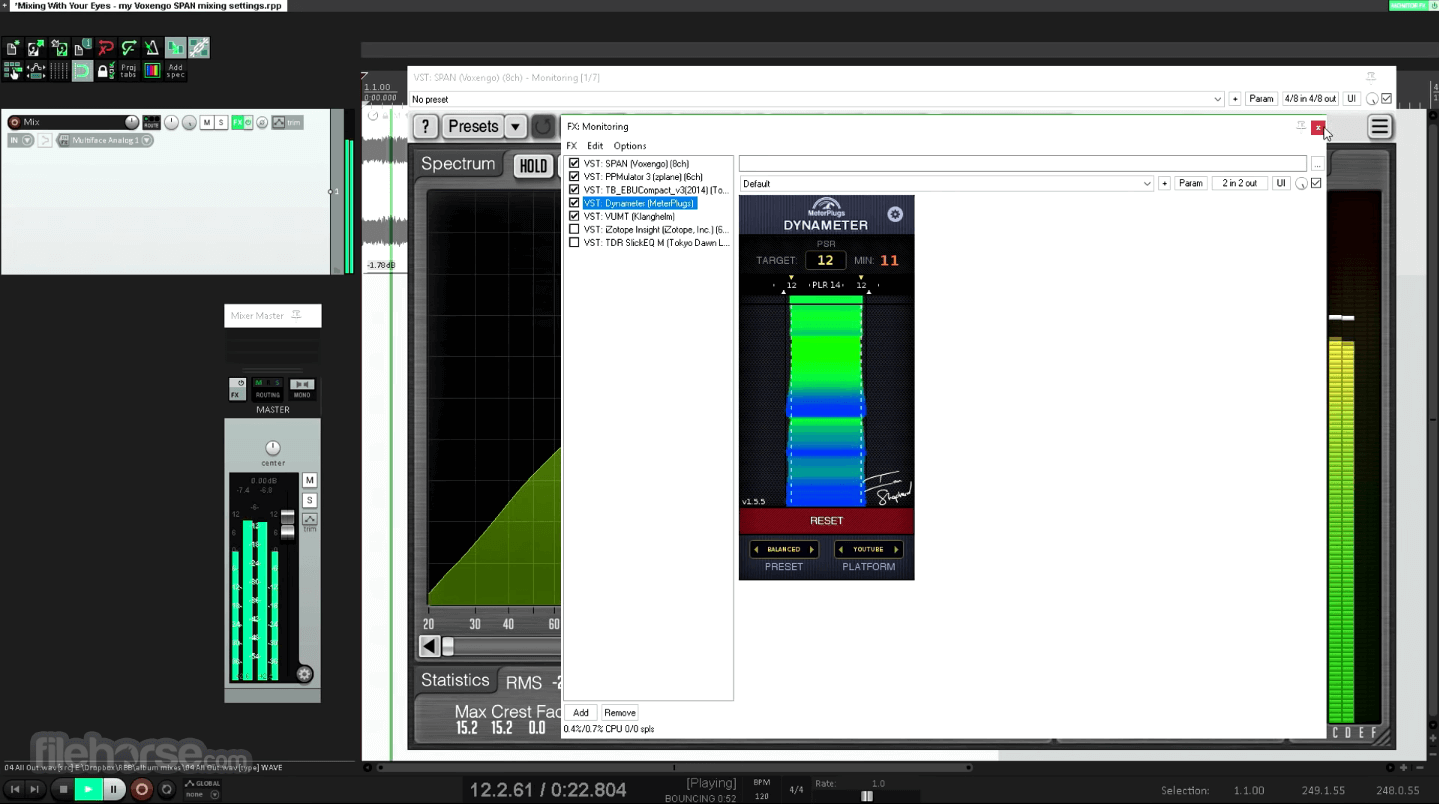
Task: Mute the Master track in mixer
Action: point(310,480)
